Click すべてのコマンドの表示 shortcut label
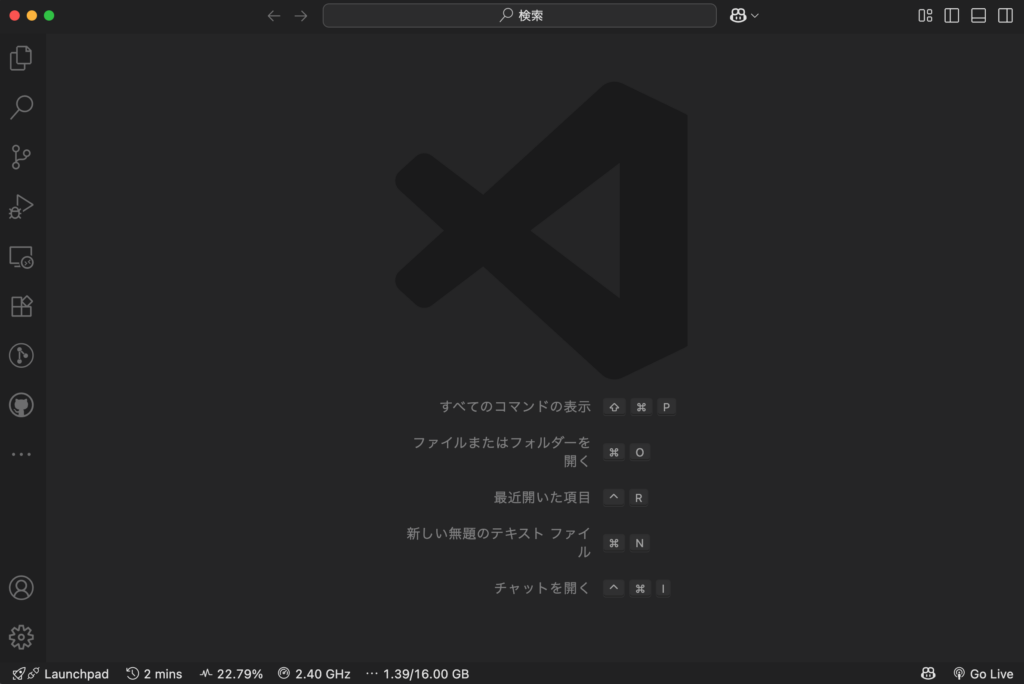This screenshot has height=684, width=1024. click(515, 407)
